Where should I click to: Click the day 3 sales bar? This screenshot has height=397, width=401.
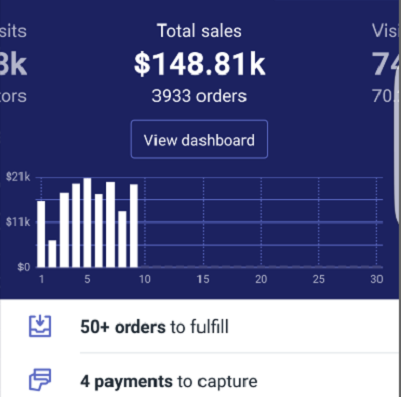tap(64, 230)
